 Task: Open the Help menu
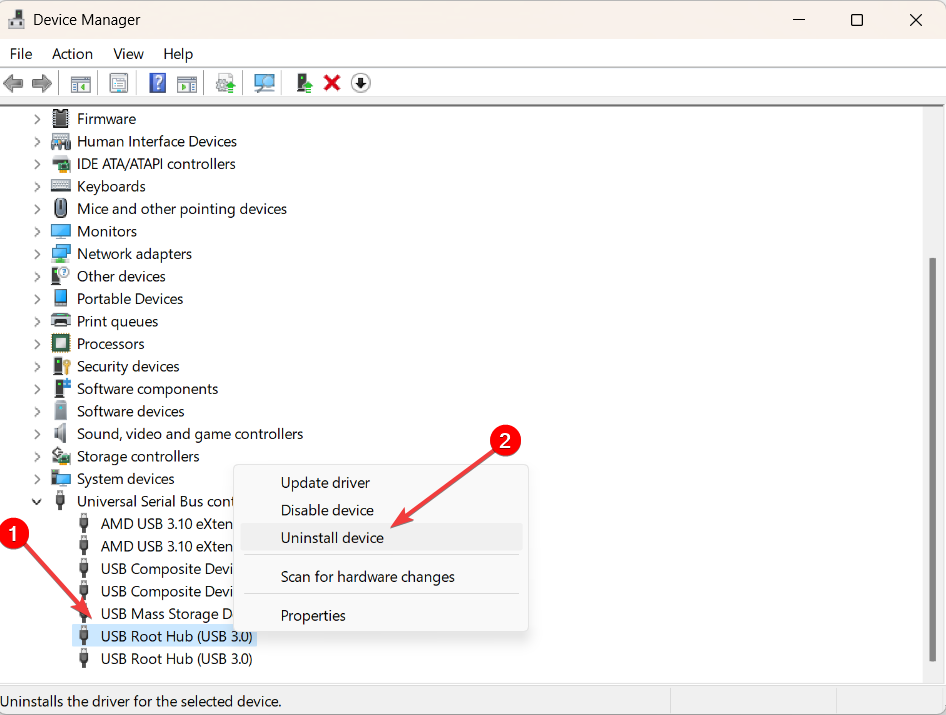178,54
